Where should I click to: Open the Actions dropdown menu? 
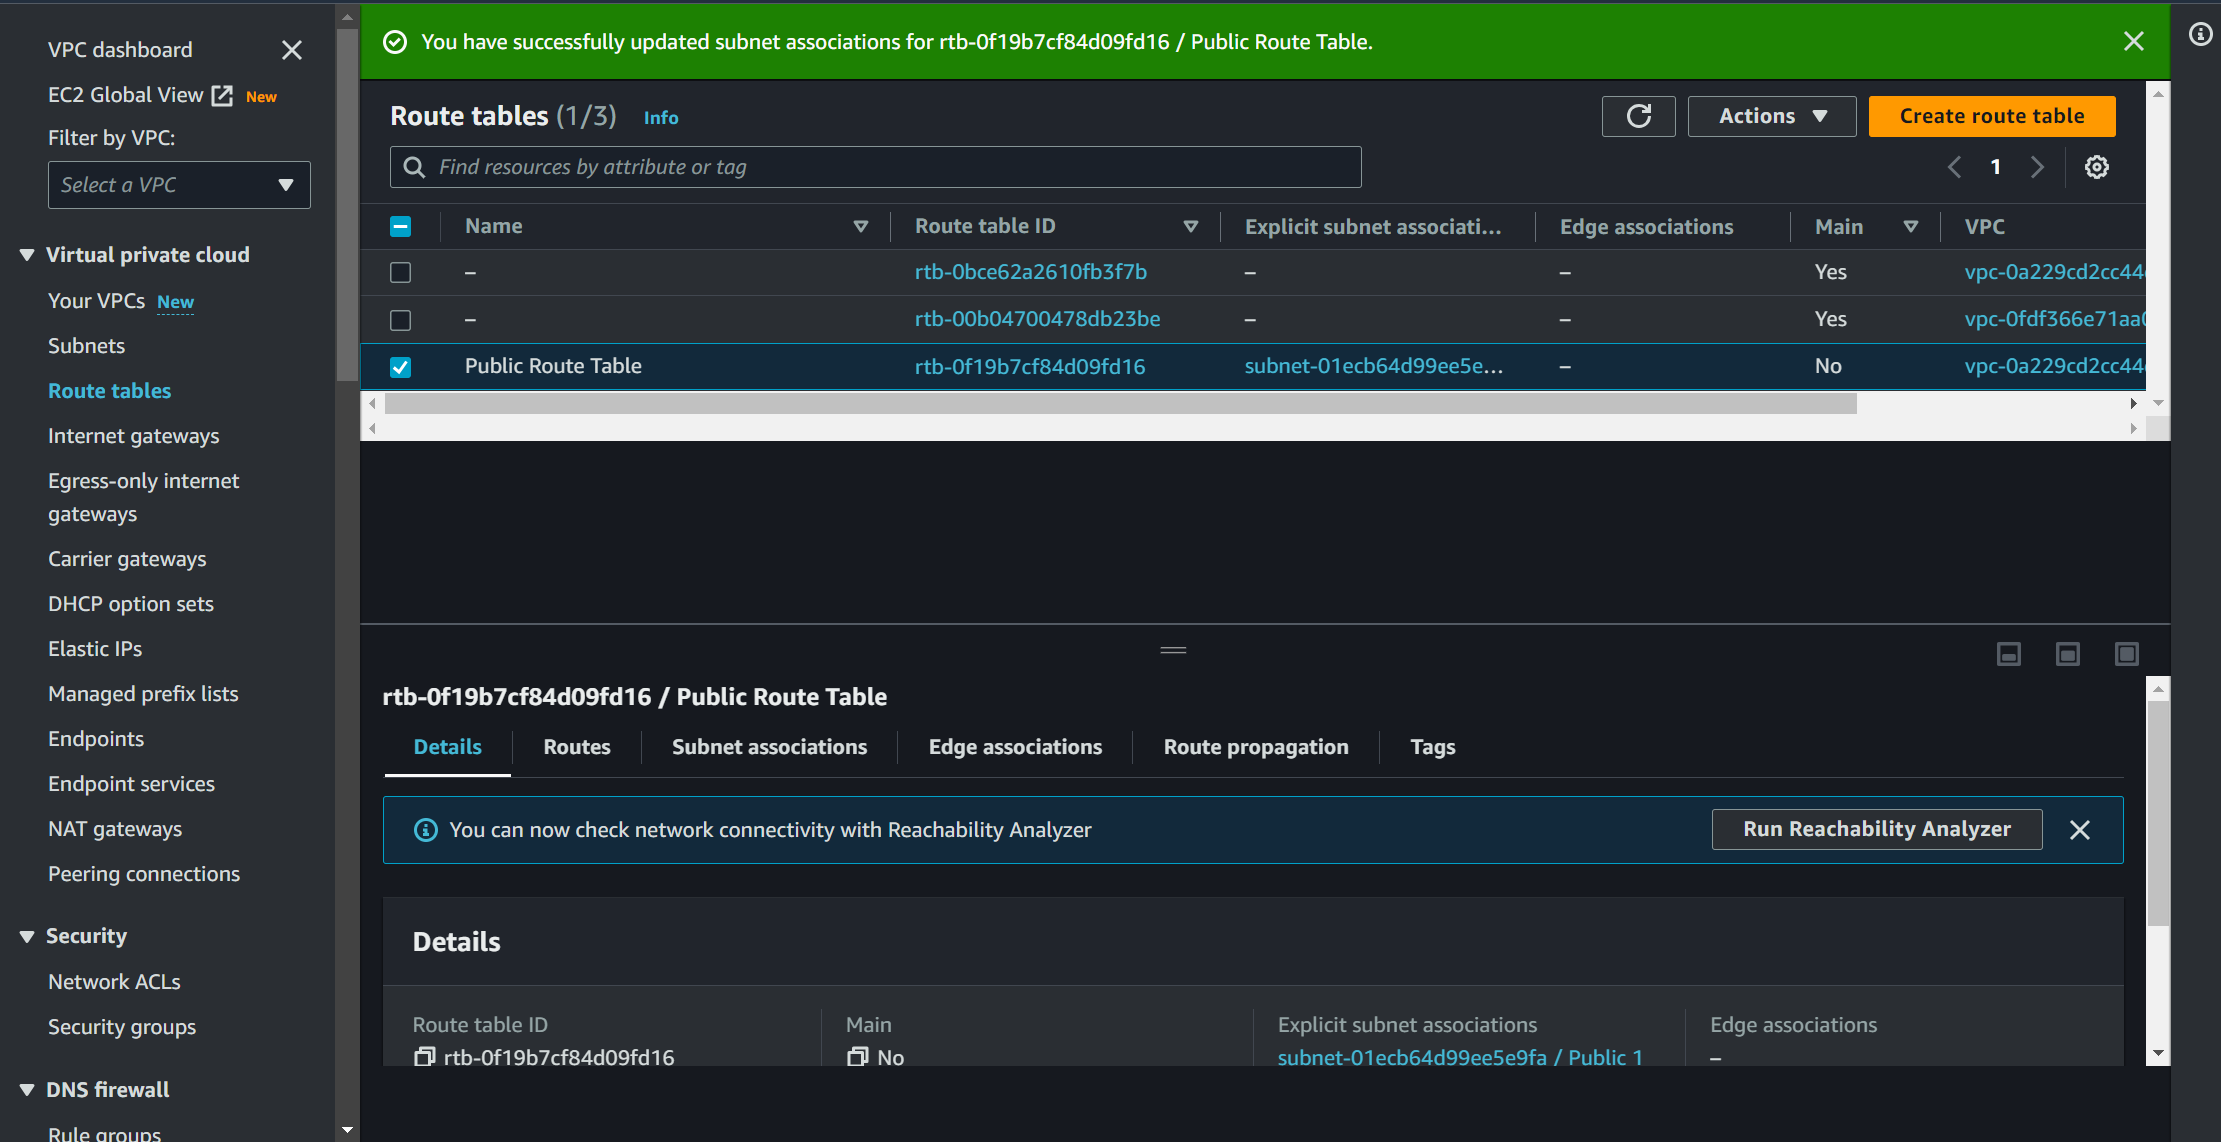pos(1772,116)
